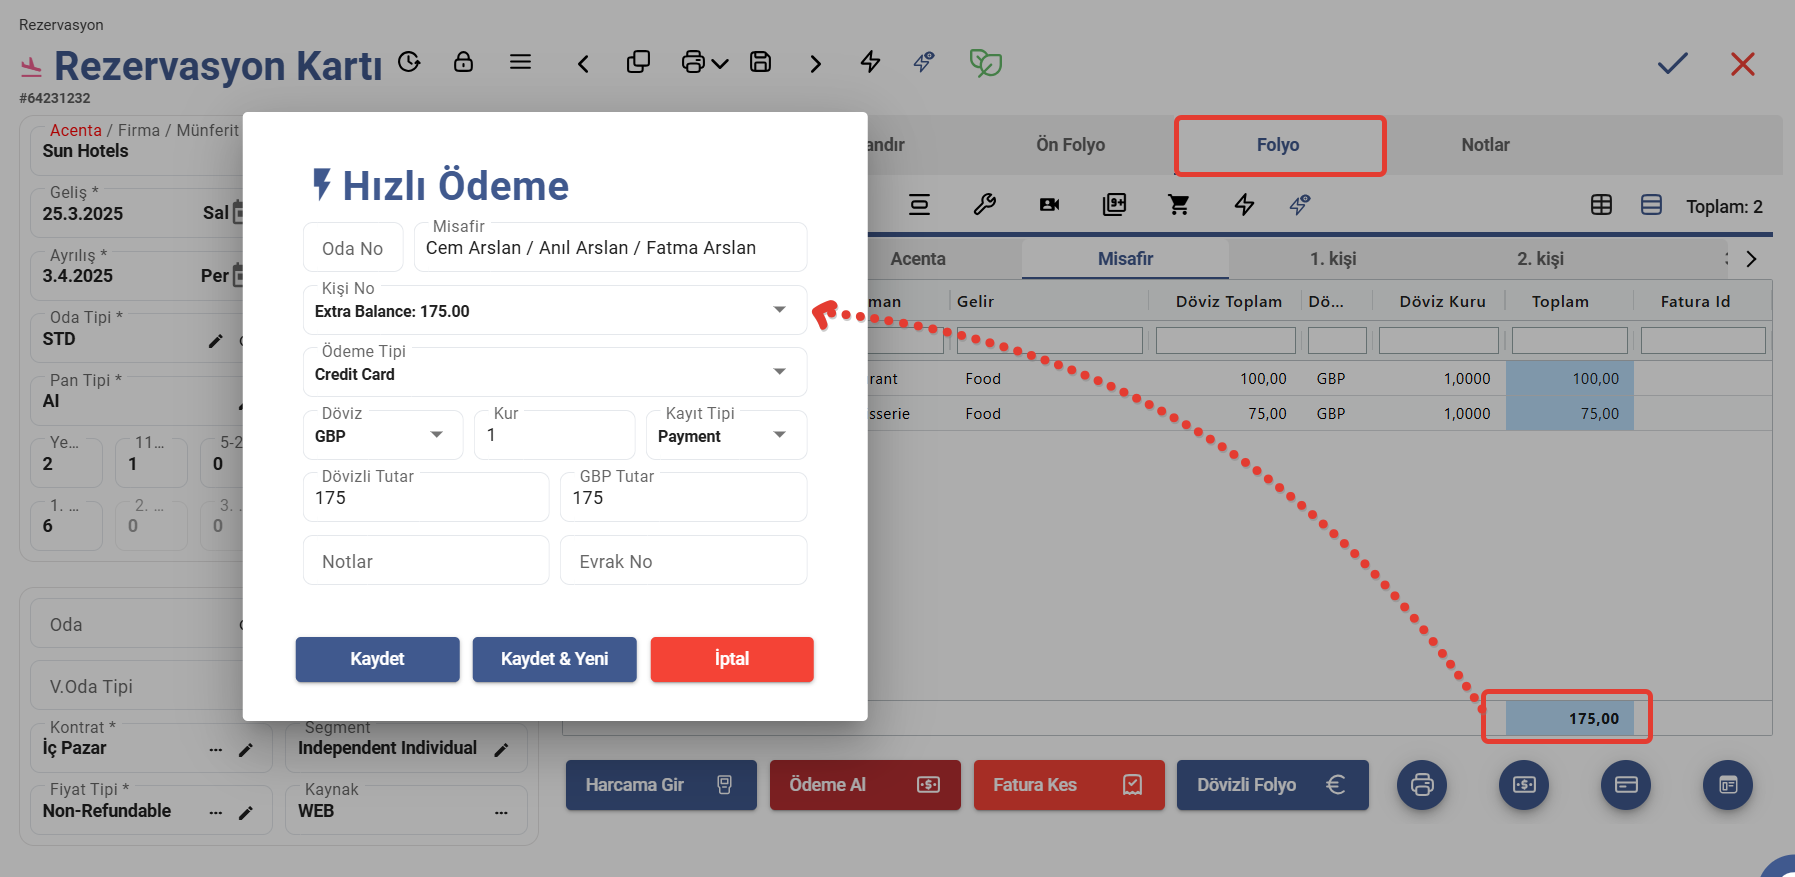Screen dimensions: 1795x877
Task: Switch to list rows view icon
Action: 1651,205
